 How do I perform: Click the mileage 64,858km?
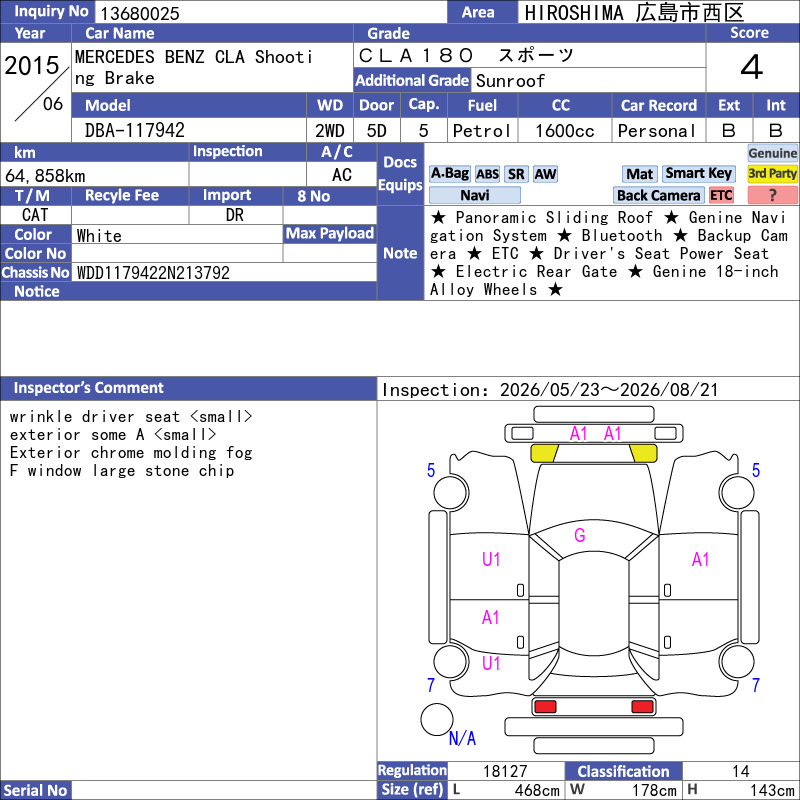coord(45,176)
